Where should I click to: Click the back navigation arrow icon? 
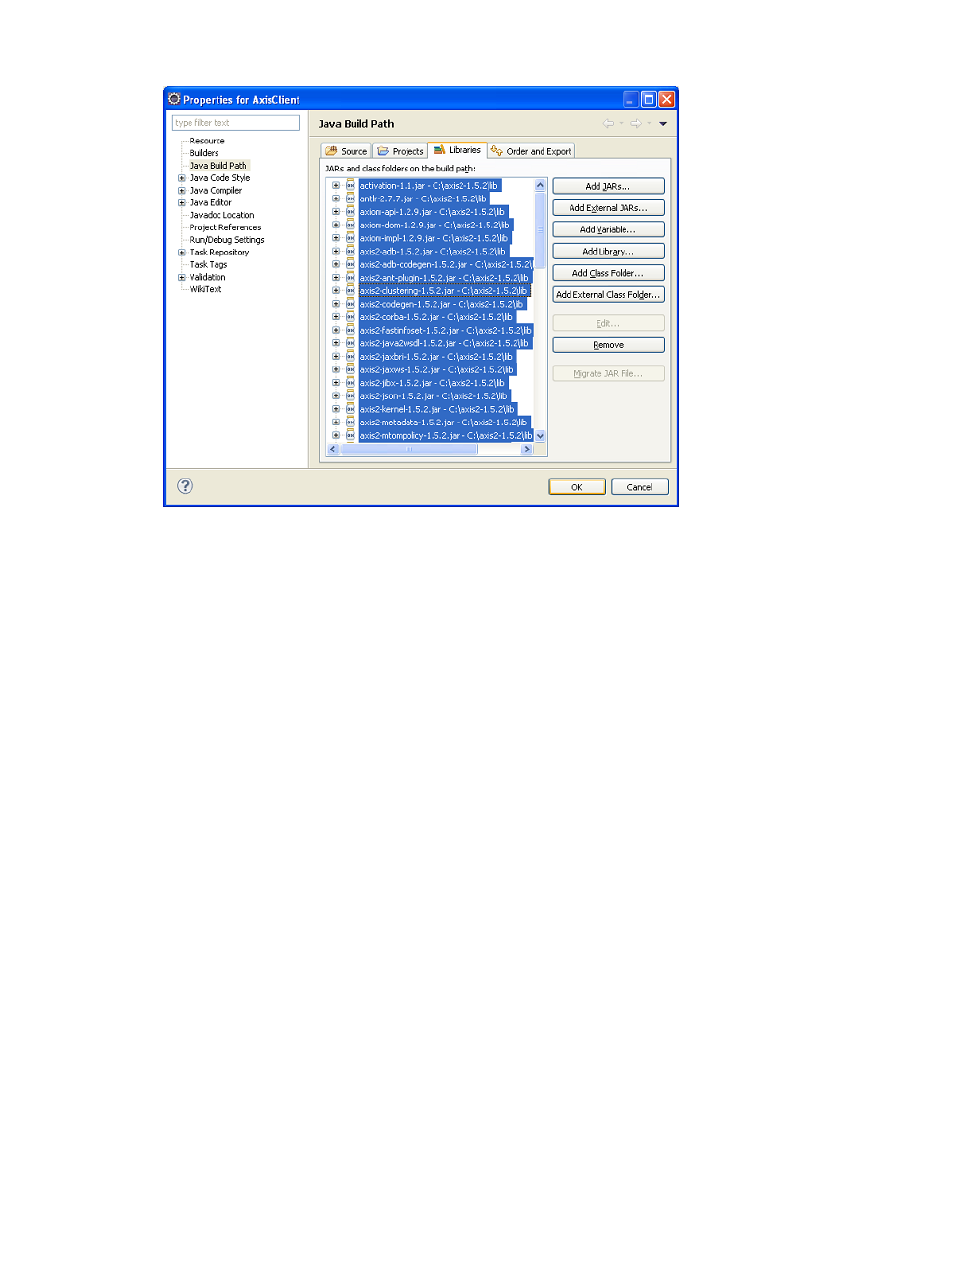point(608,124)
